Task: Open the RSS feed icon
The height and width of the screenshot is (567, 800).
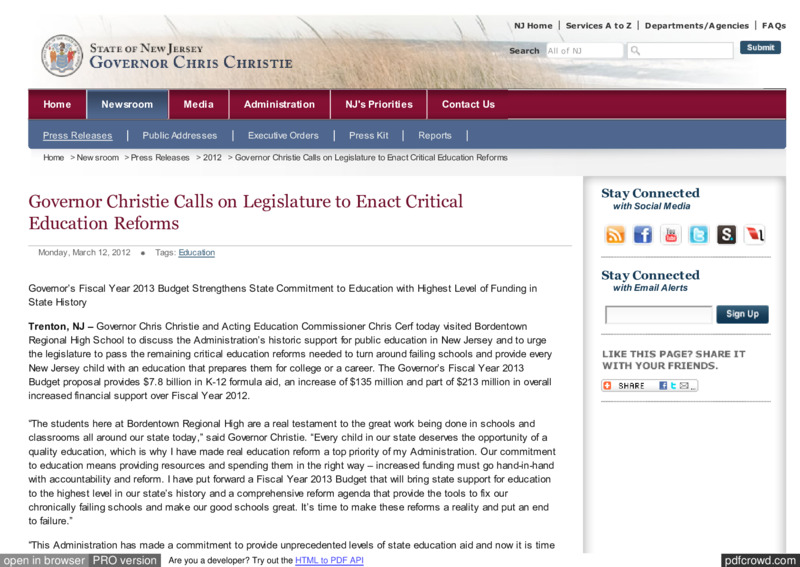Action: 615,235
